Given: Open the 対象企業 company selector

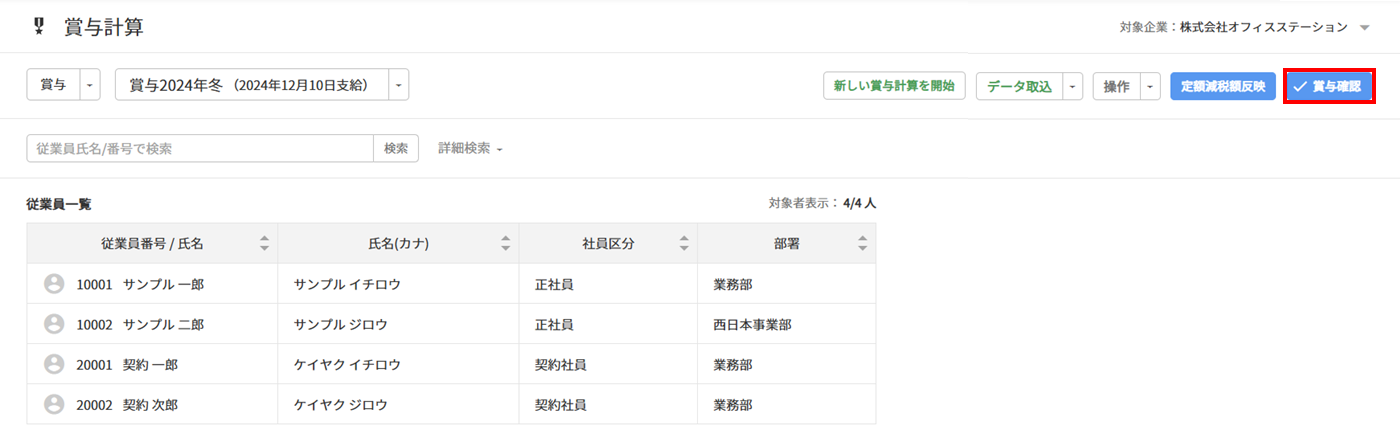Looking at the screenshot, I should click(1364, 28).
